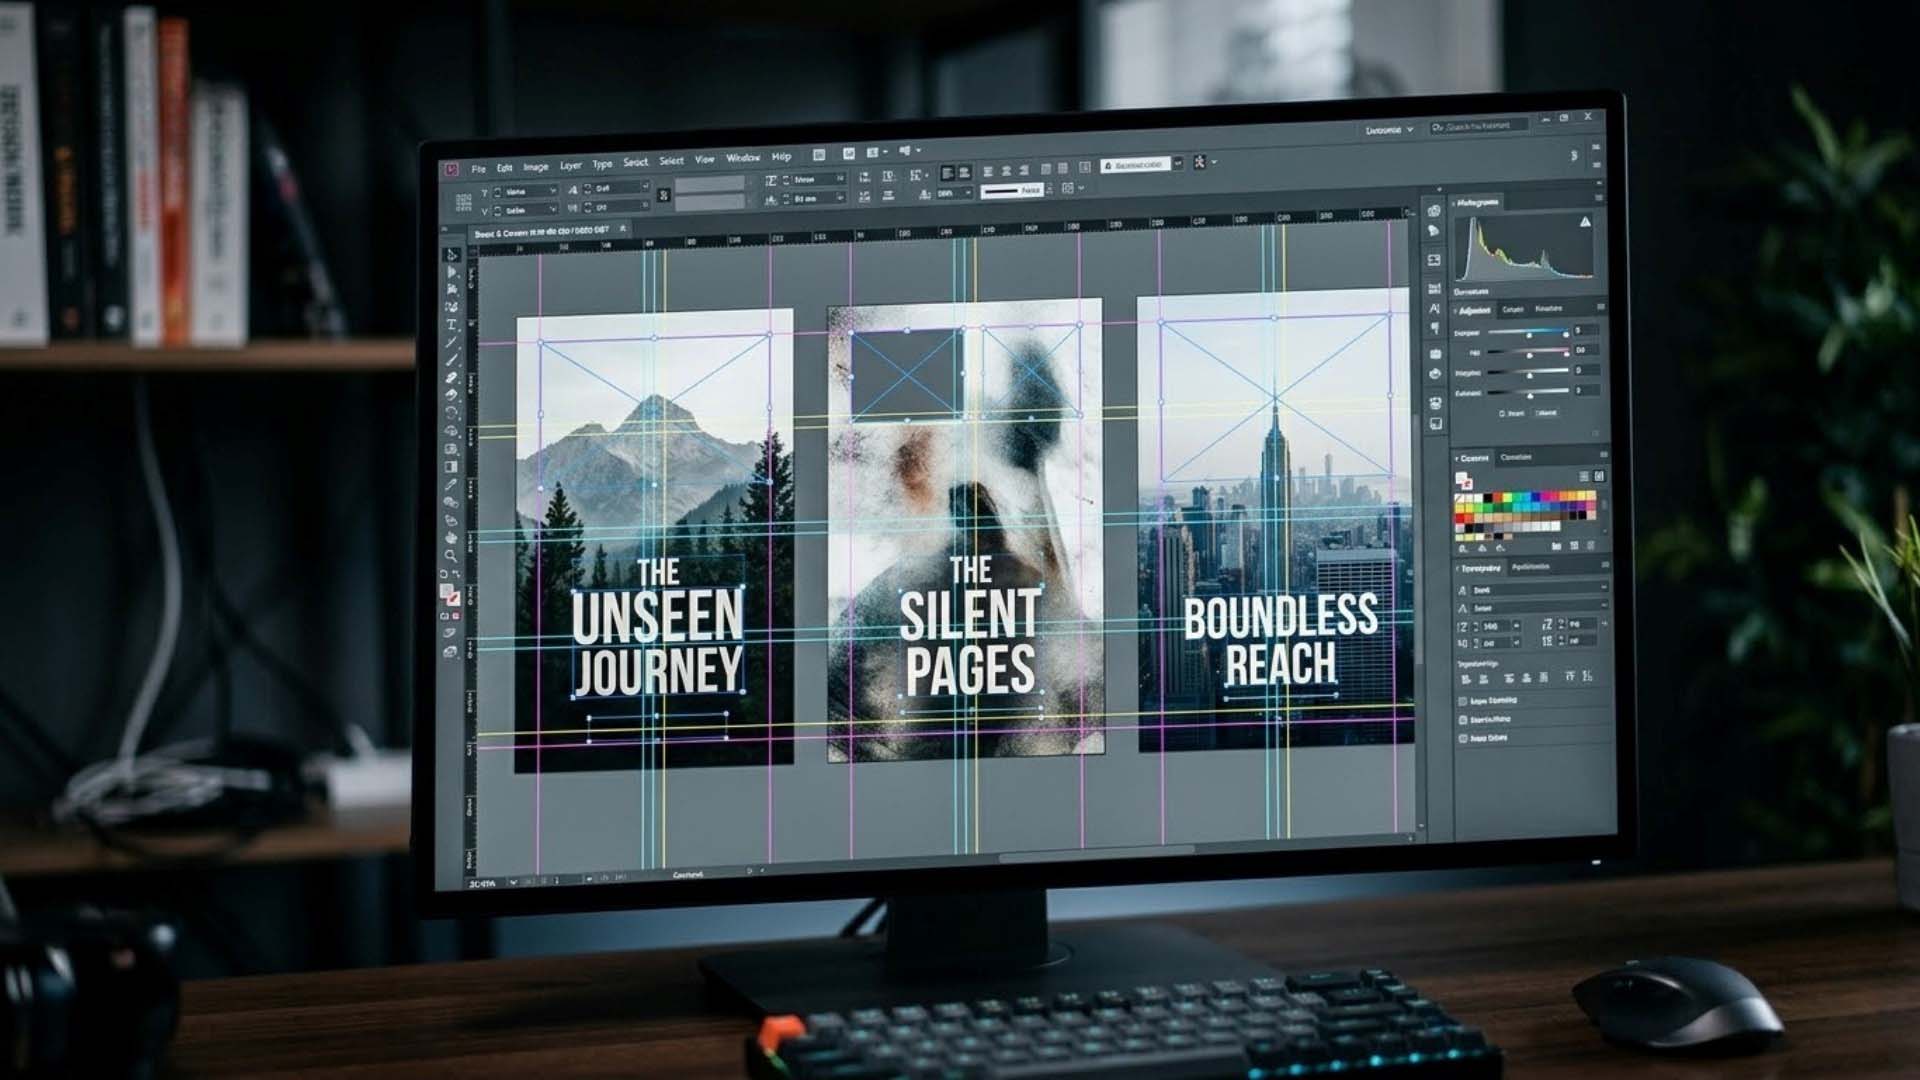This screenshot has height=1080, width=1920.
Task: Click the open document tab
Action: coord(541,231)
